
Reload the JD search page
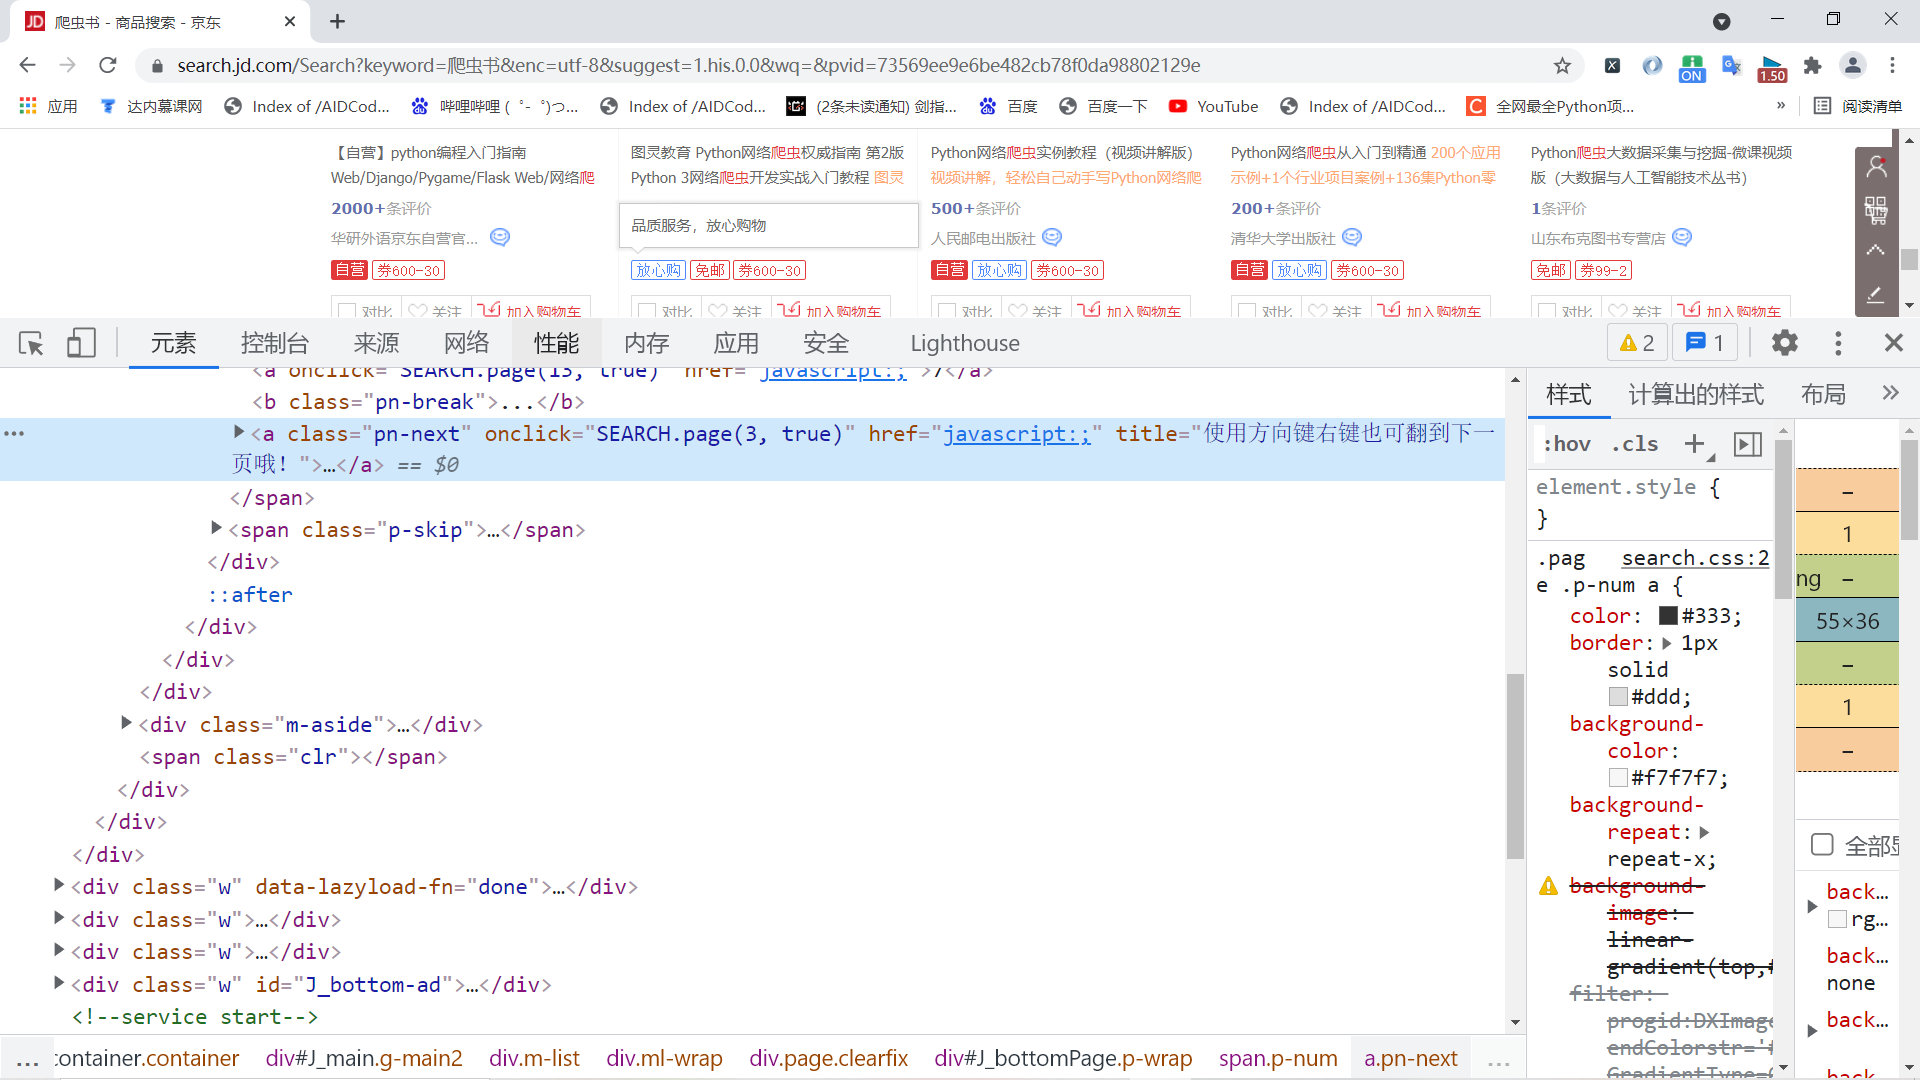(x=108, y=66)
